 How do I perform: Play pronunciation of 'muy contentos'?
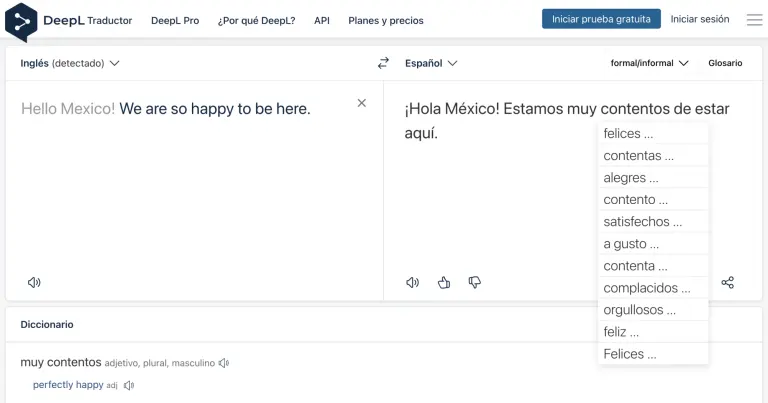pos(224,363)
